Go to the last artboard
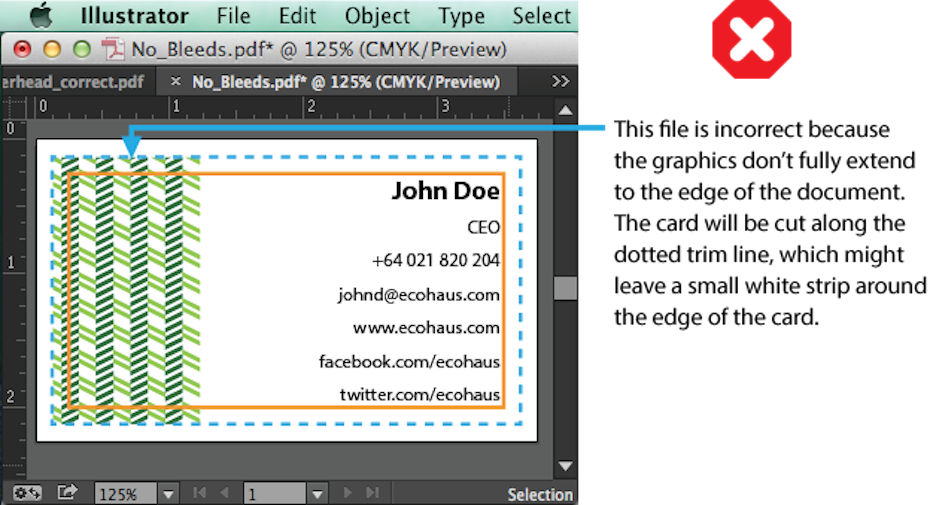 tap(372, 493)
